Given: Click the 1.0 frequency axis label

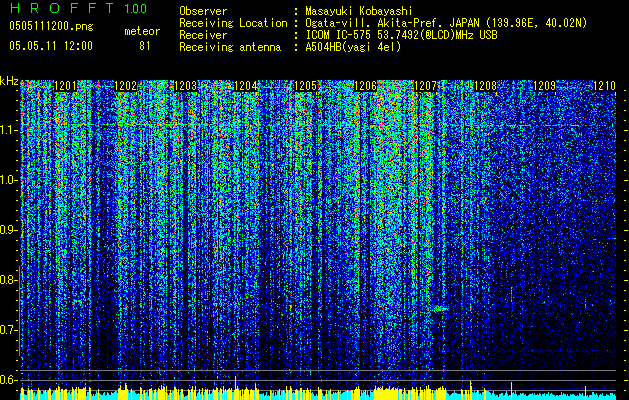Looking at the screenshot, I should [9, 180].
